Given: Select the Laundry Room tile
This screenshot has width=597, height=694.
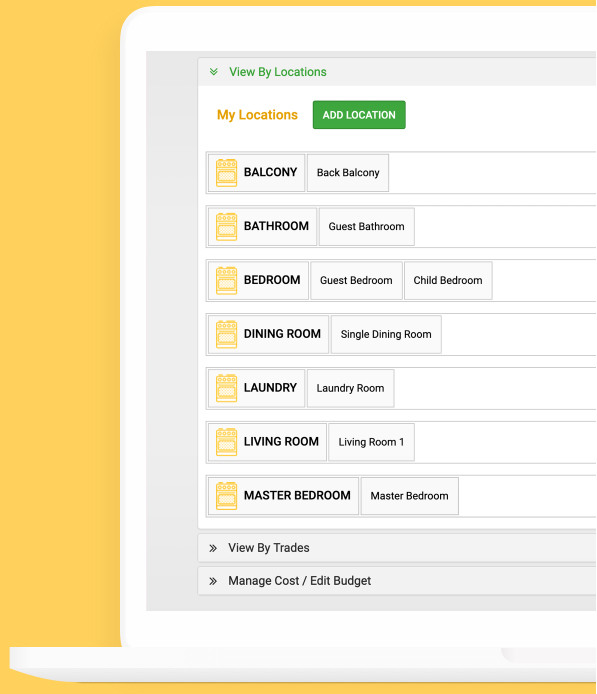Looking at the screenshot, I should 350,388.
